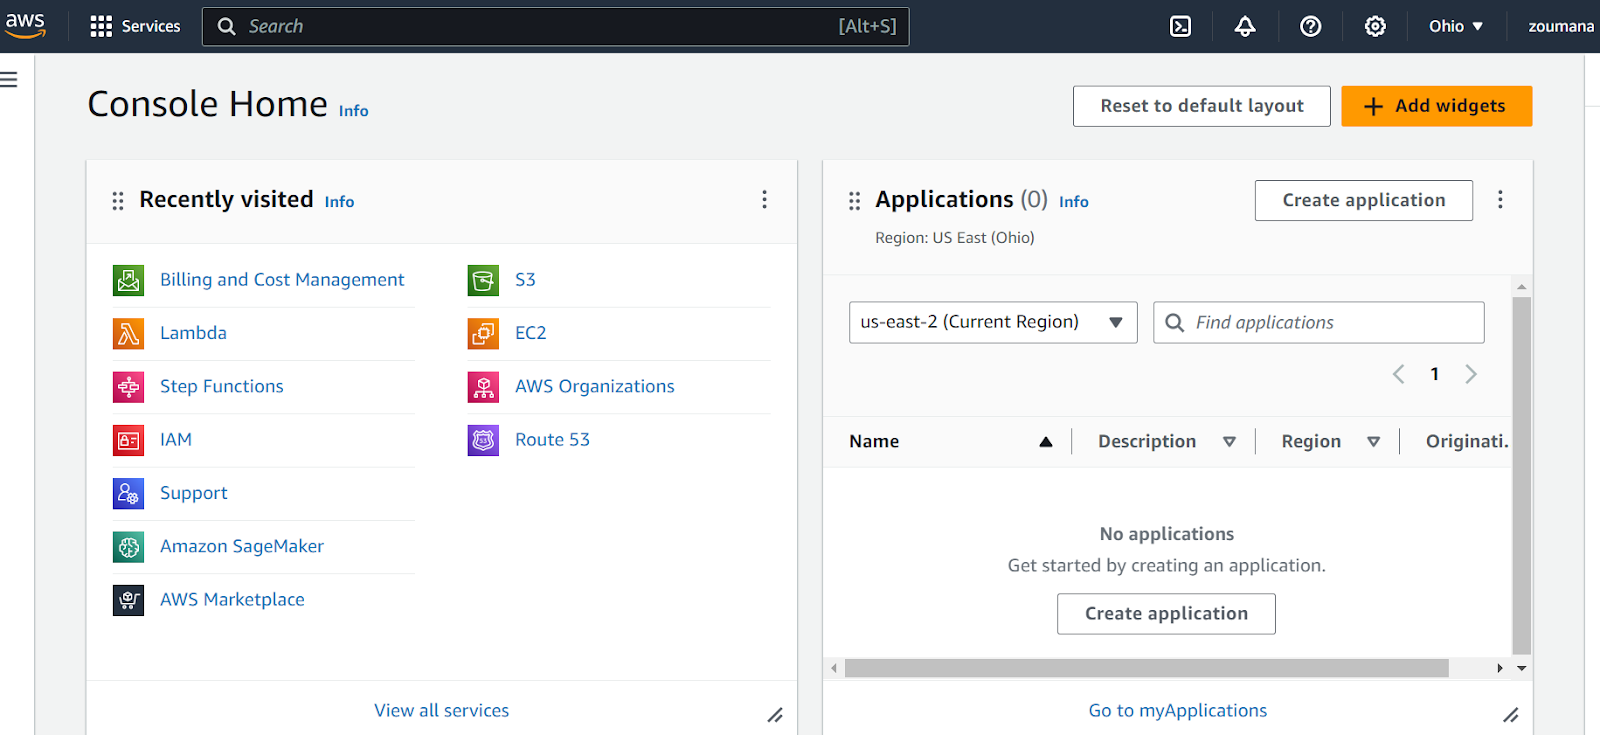Open Recently visited widget options menu
This screenshot has width=1600, height=735.
tap(764, 200)
